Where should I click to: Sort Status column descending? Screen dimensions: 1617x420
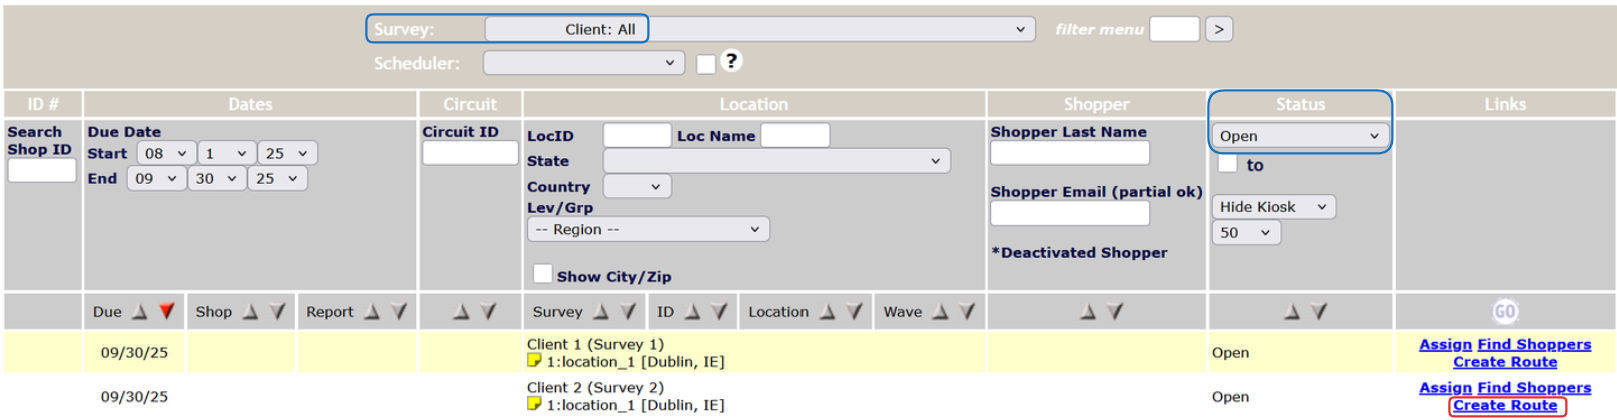(x=1319, y=312)
